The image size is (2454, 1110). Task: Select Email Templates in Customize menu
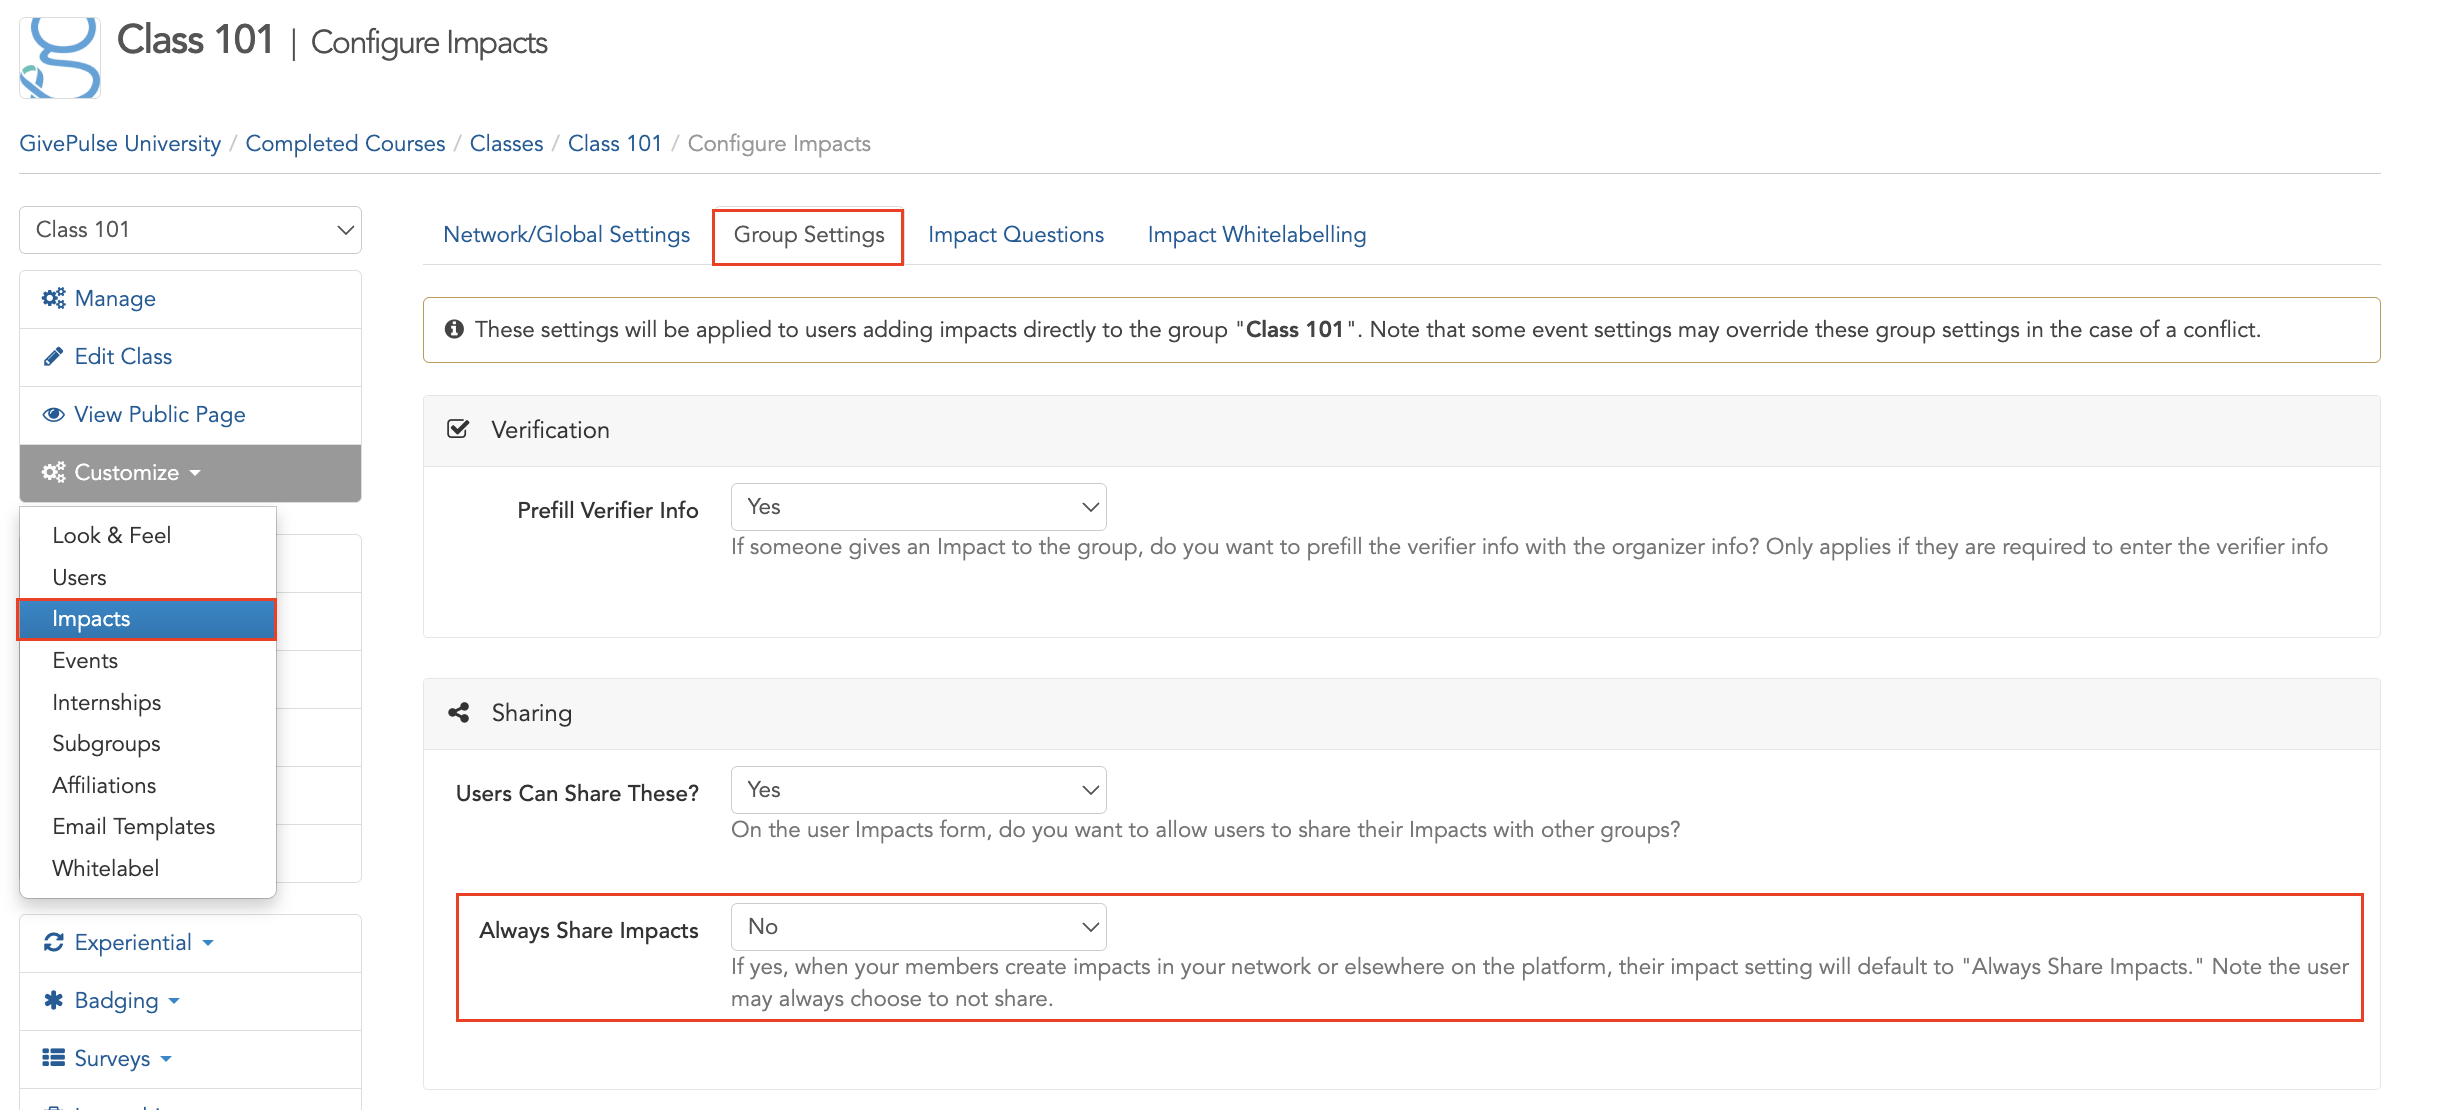tap(147, 826)
